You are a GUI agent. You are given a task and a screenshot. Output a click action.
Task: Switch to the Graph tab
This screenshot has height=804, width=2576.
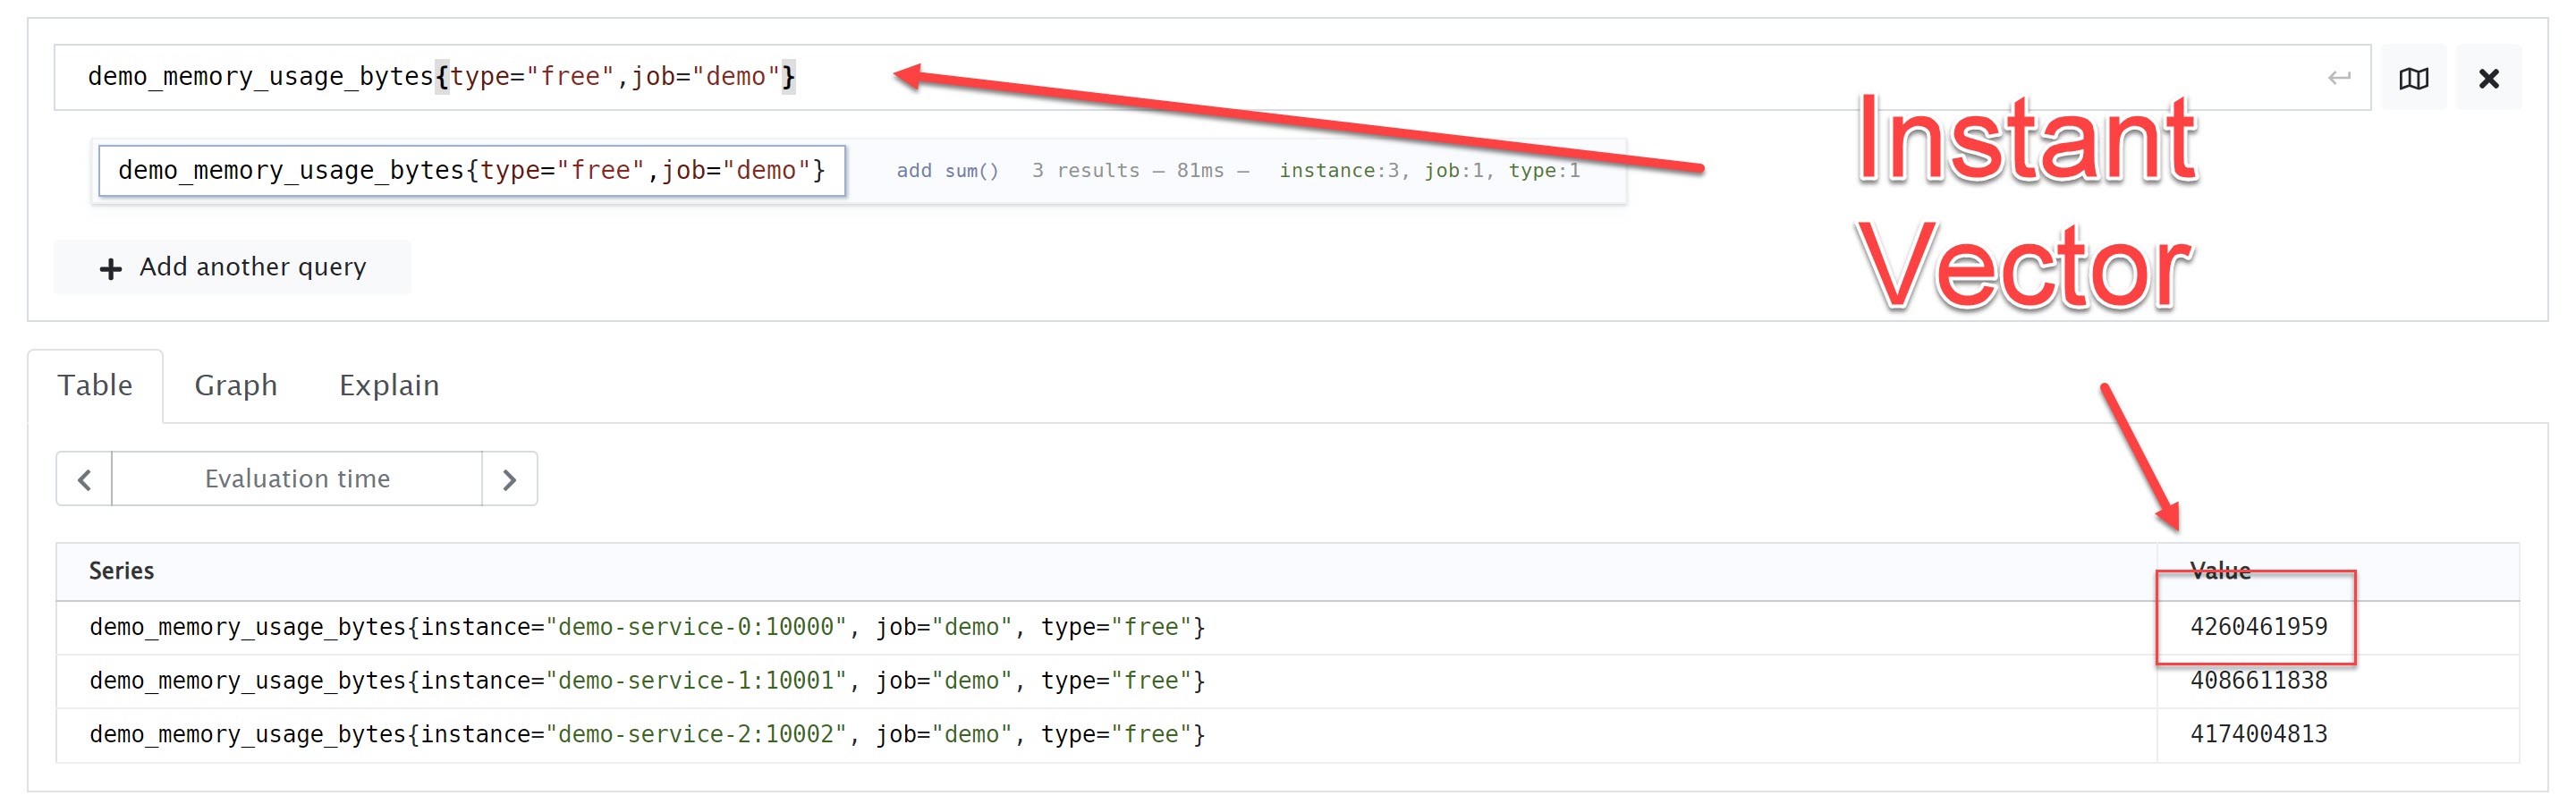click(235, 385)
